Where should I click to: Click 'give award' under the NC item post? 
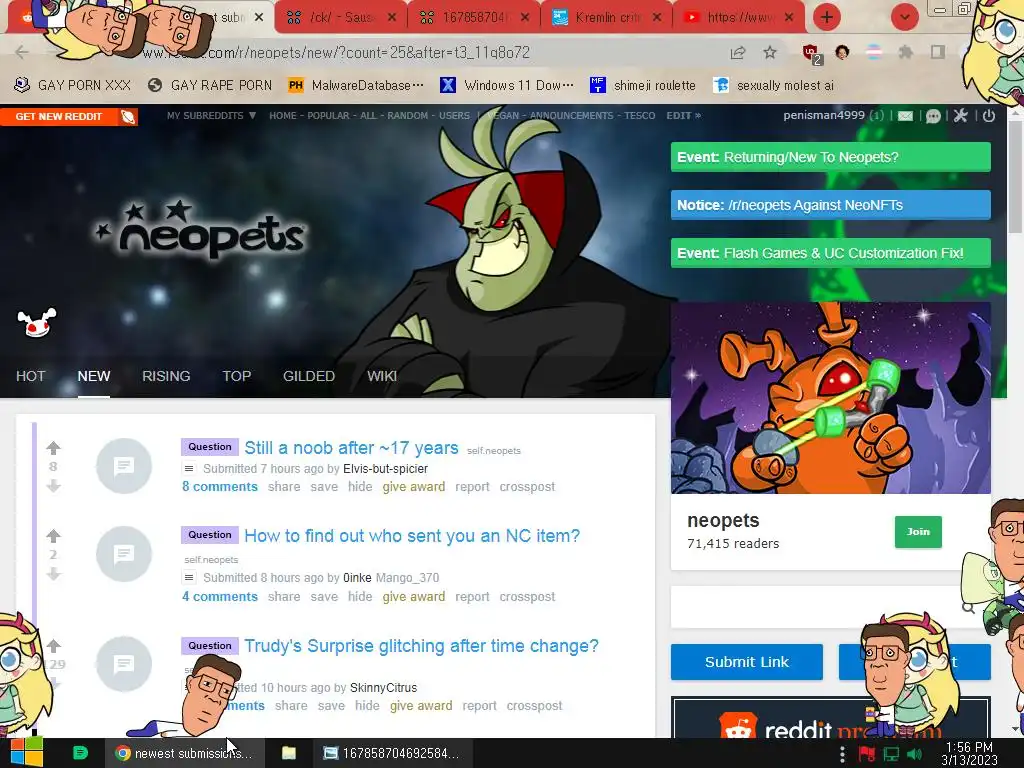point(413,596)
